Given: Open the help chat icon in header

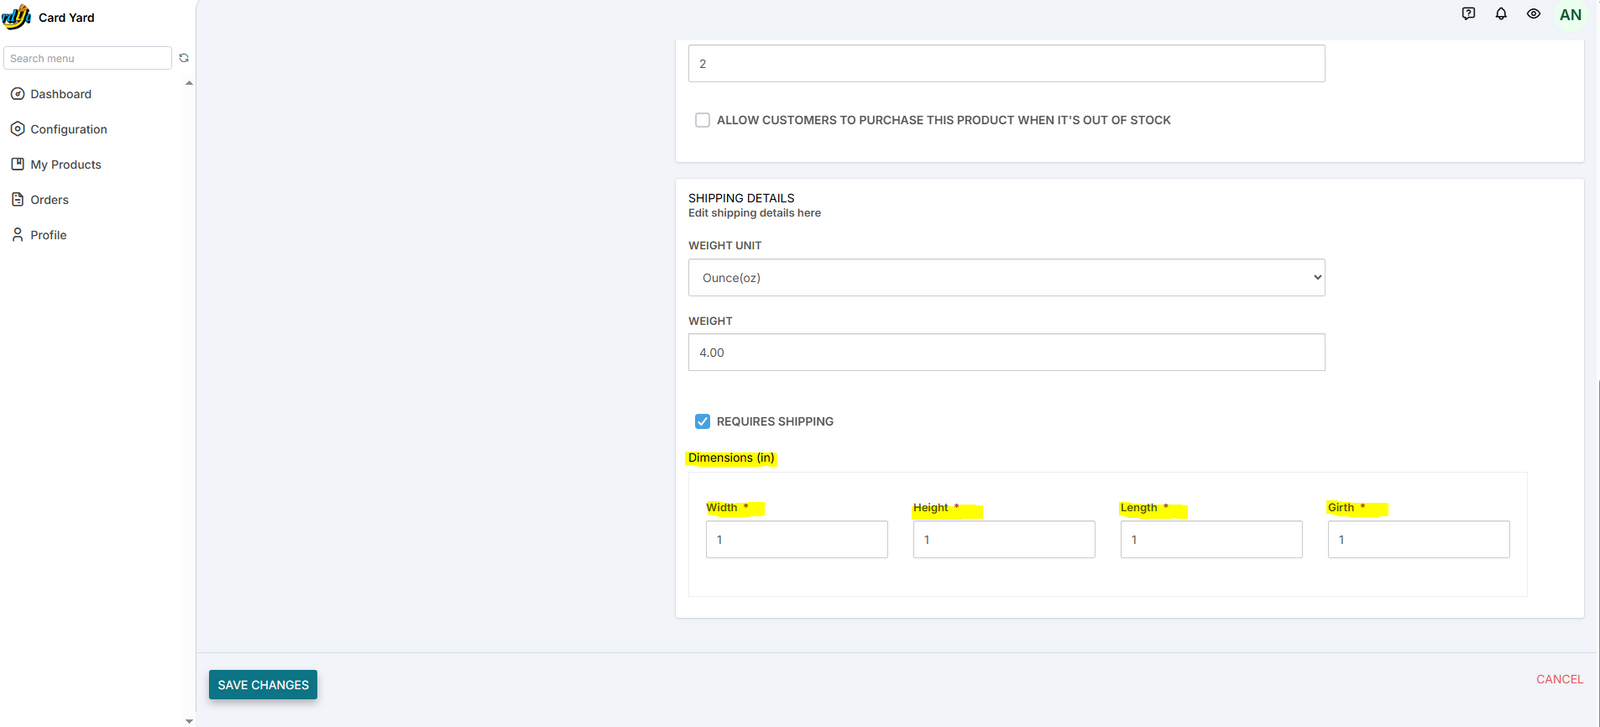Looking at the screenshot, I should coord(1468,14).
